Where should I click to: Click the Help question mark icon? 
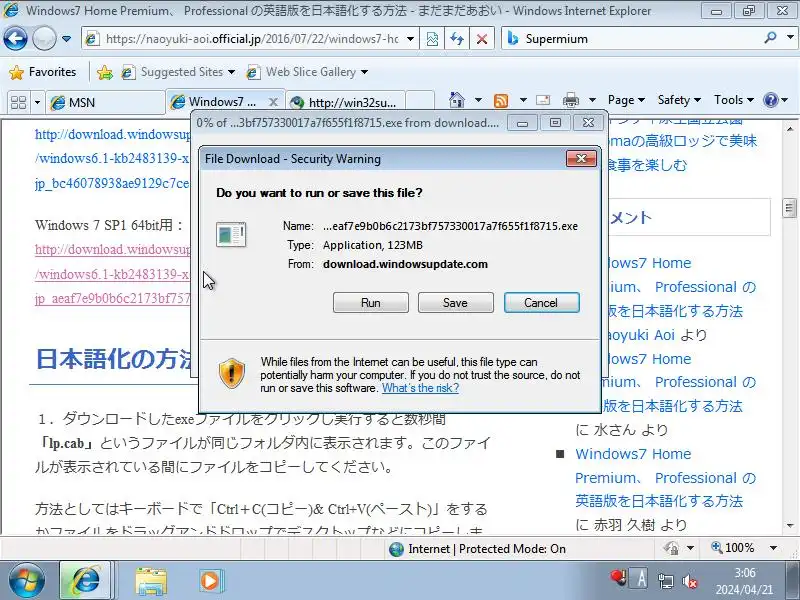coord(770,100)
